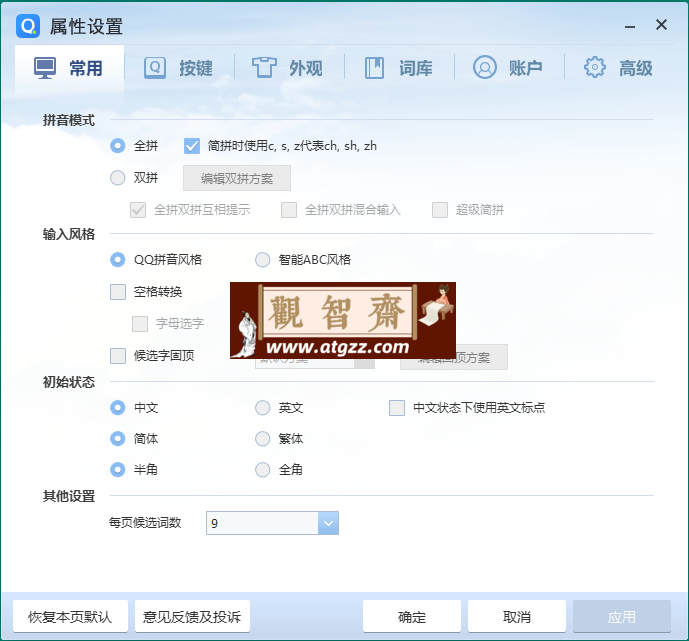
Task: Open 意见反馈及投诉
Action: 192,617
